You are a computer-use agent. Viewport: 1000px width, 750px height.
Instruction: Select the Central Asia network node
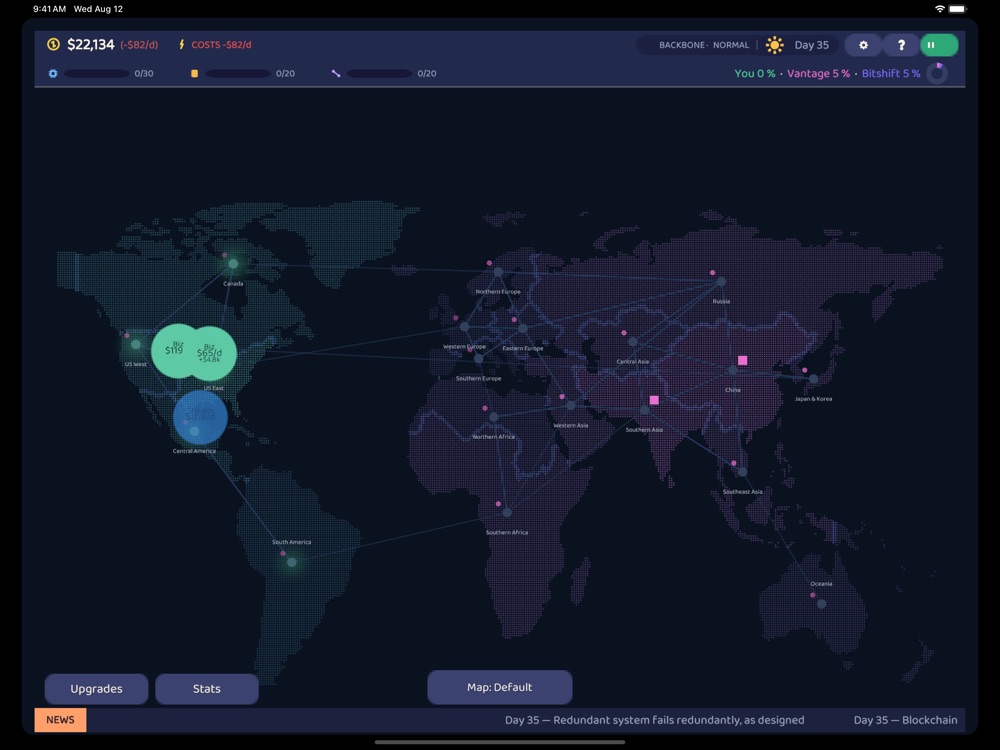(633, 342)
